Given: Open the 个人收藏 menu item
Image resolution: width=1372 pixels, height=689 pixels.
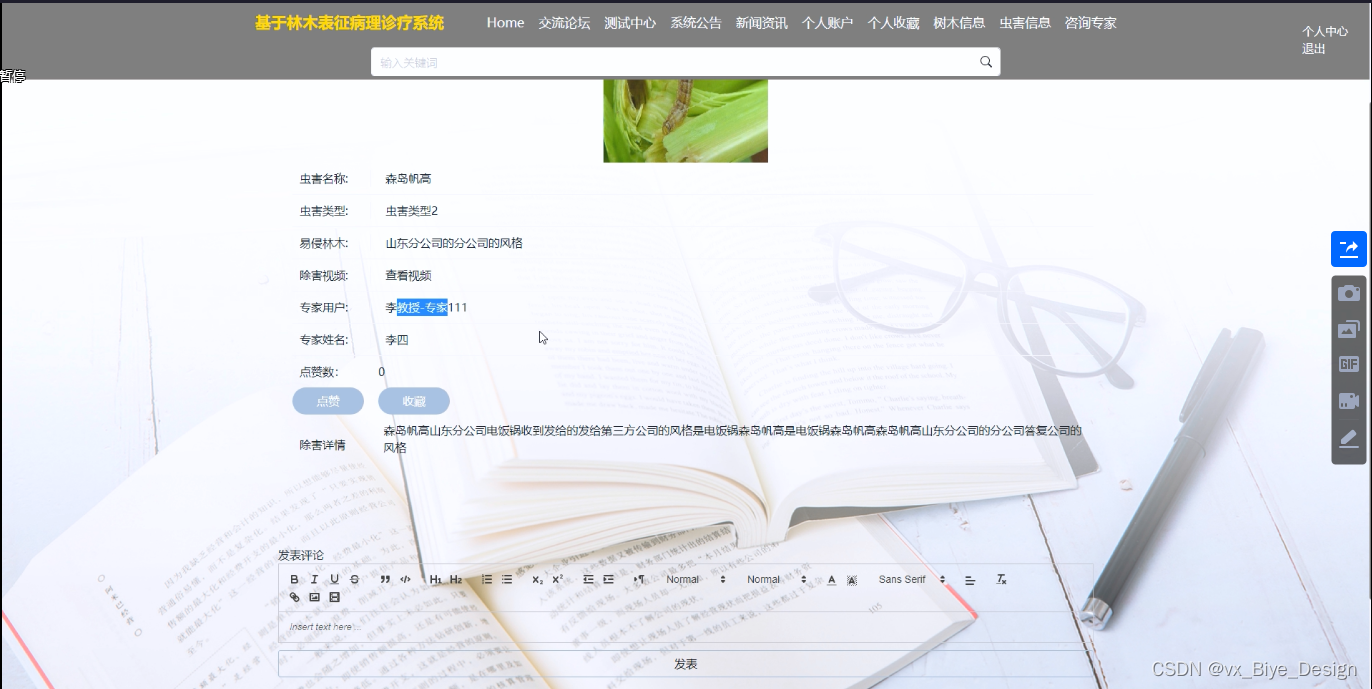Looking at the screenshot, I should 893,23.
